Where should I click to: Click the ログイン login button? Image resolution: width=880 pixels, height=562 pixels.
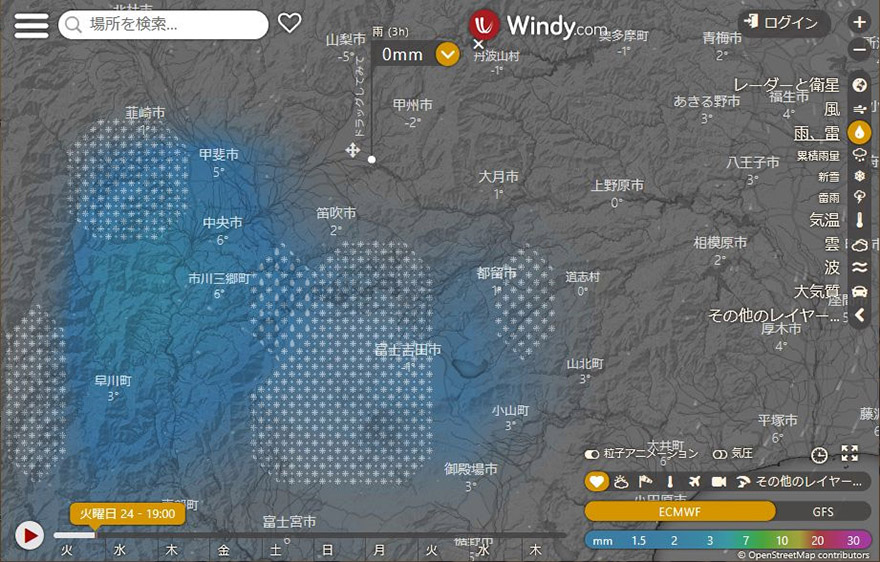[784, 24]
